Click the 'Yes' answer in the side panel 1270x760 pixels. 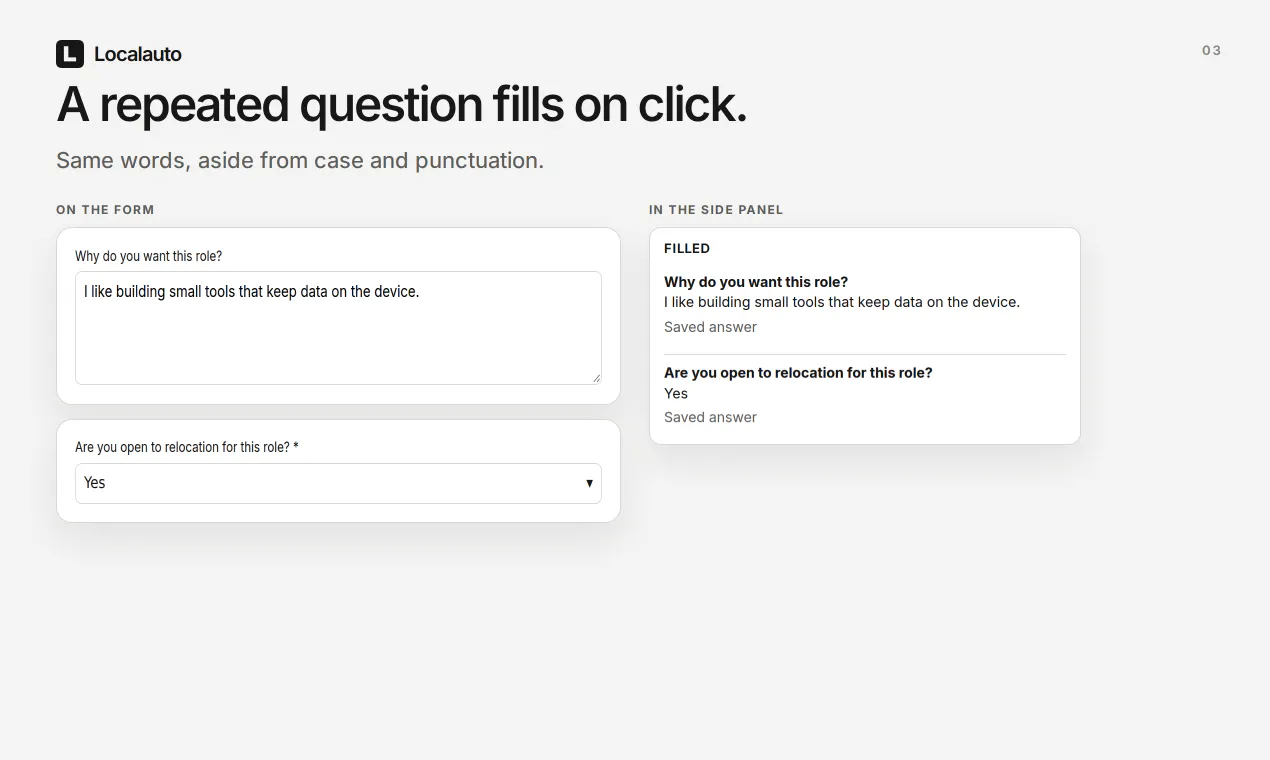pos(676,393)
